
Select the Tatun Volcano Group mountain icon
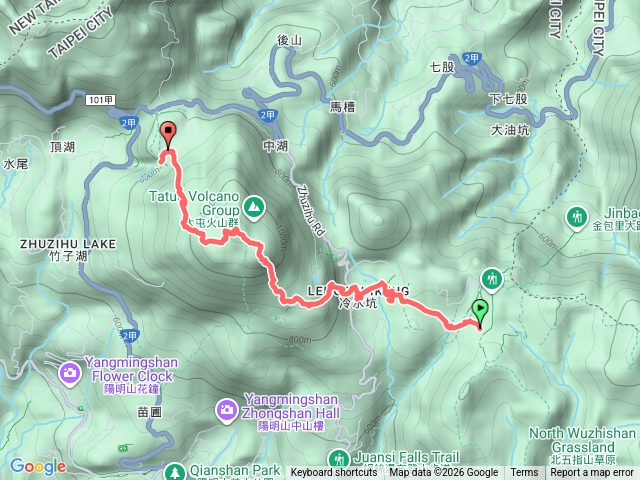tap(254, 208)
